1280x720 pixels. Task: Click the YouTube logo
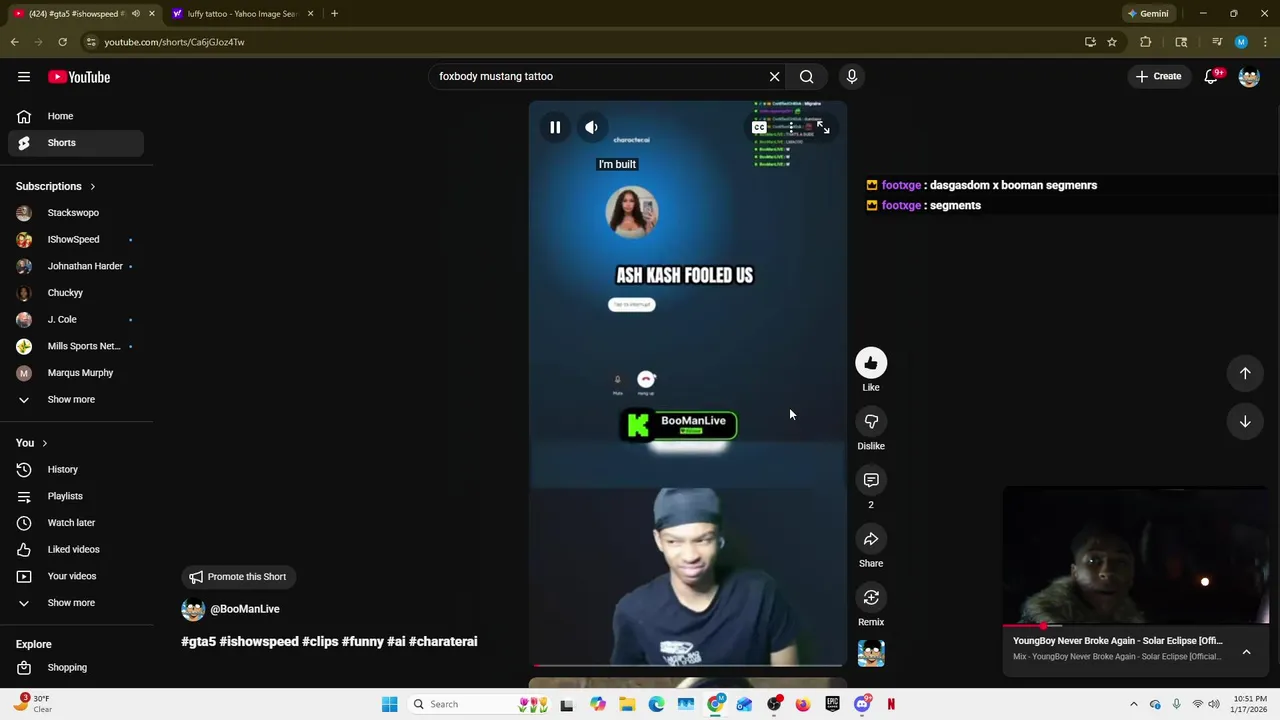[x=79, y=77]
